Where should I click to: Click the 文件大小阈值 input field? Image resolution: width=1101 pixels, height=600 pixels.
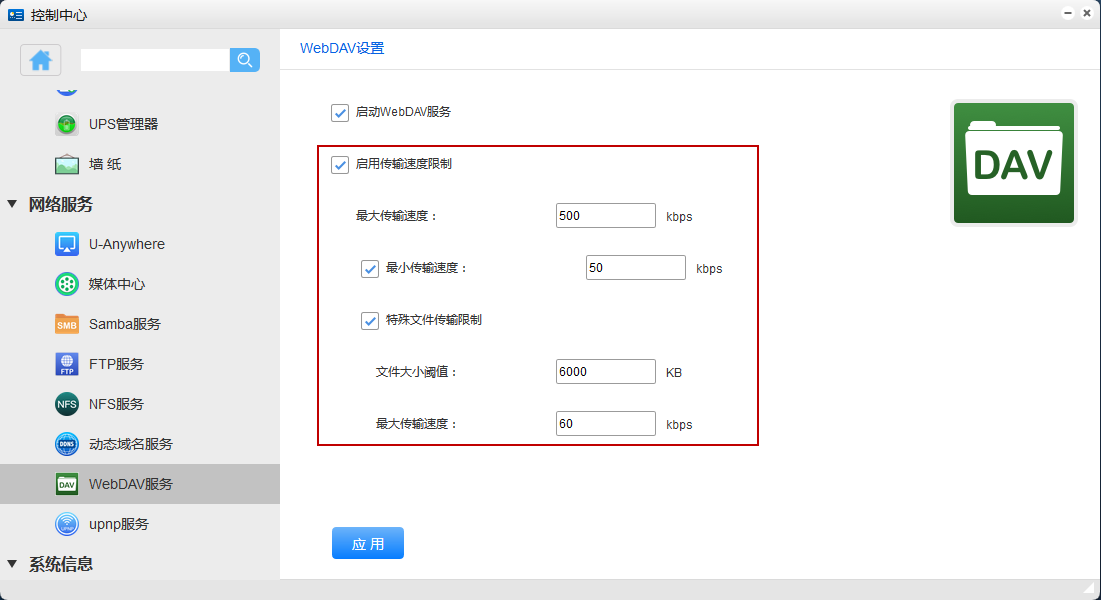pyautogui.click(x=606, y=372)
